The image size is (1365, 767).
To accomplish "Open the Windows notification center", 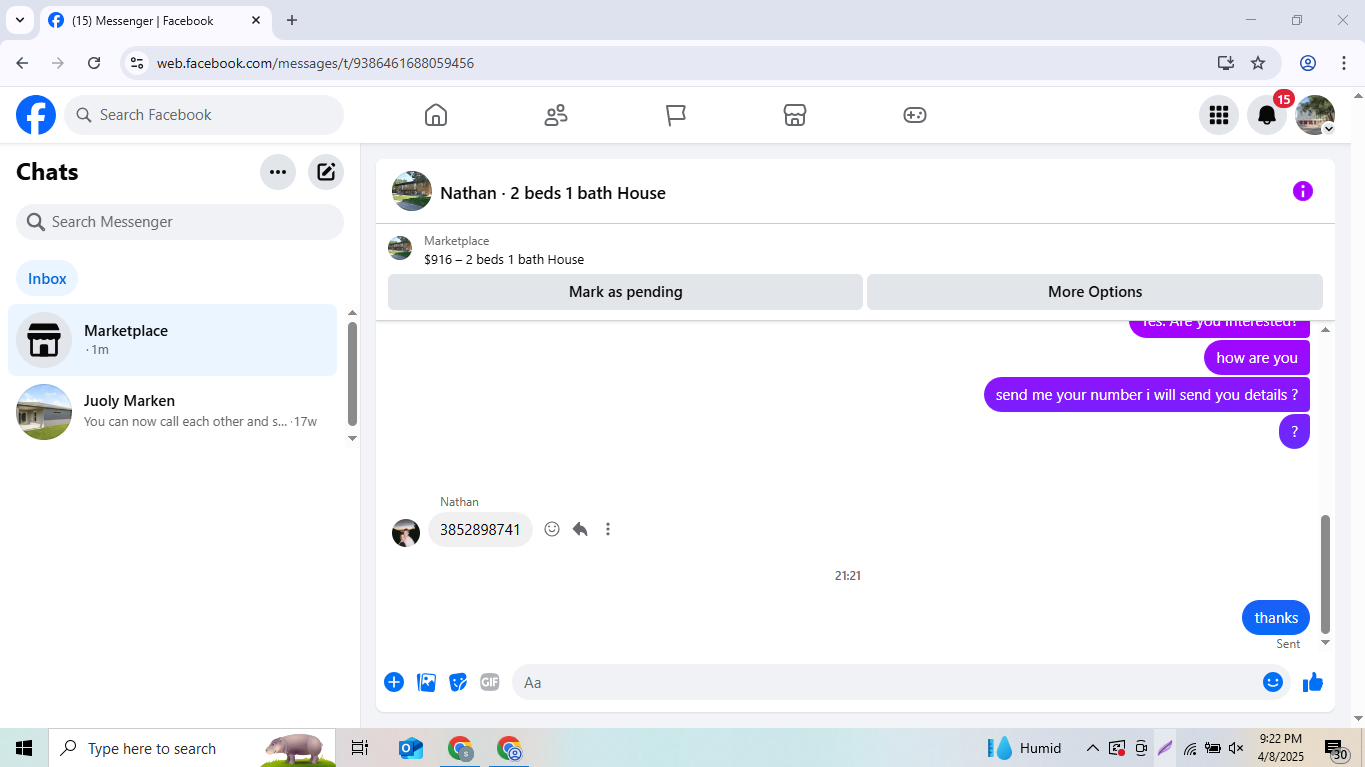I will click(x=1336, y=749).
